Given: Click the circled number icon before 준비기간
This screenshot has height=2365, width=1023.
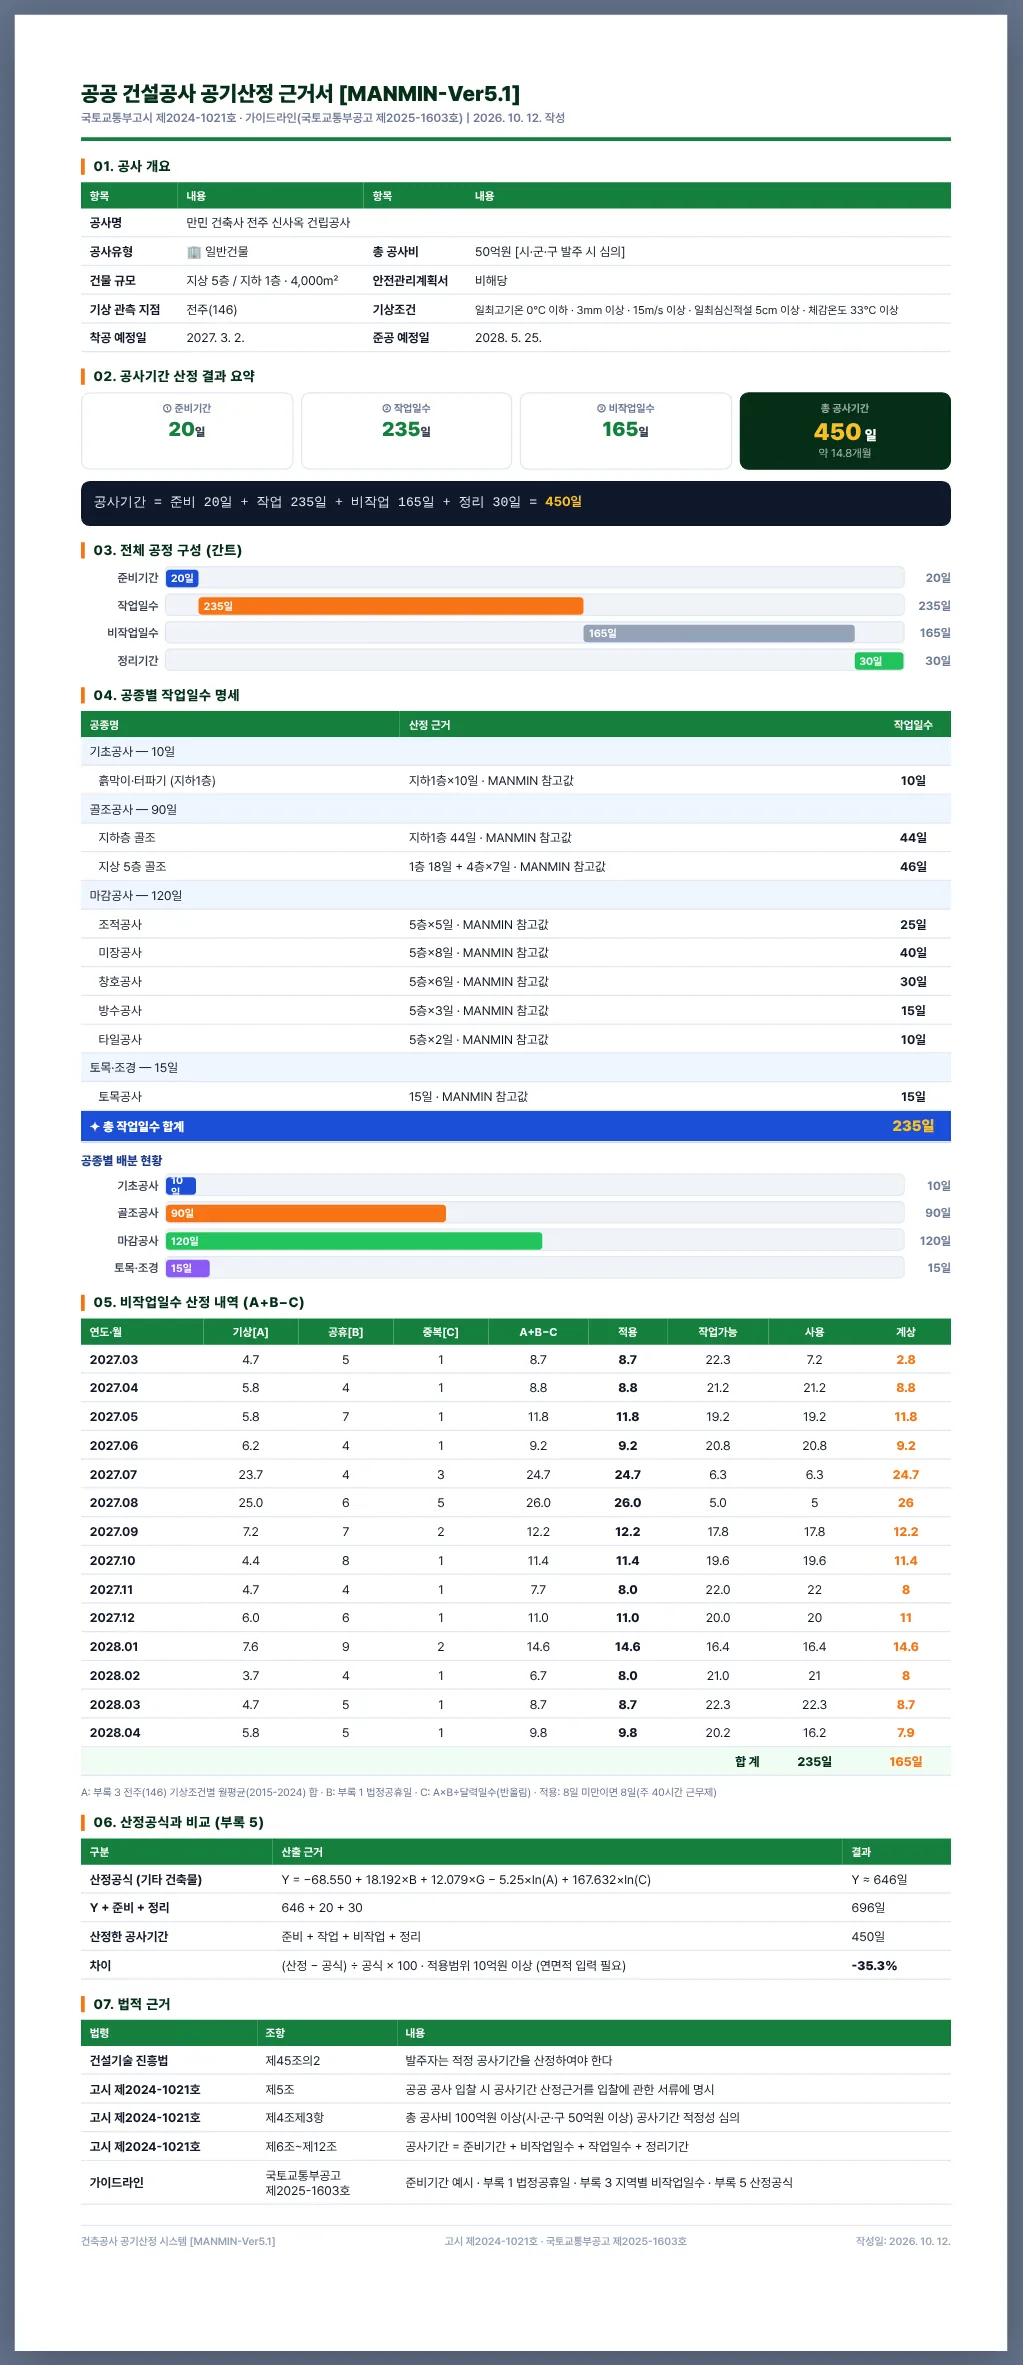Looking at the screenshot, I should click(167, 408).
